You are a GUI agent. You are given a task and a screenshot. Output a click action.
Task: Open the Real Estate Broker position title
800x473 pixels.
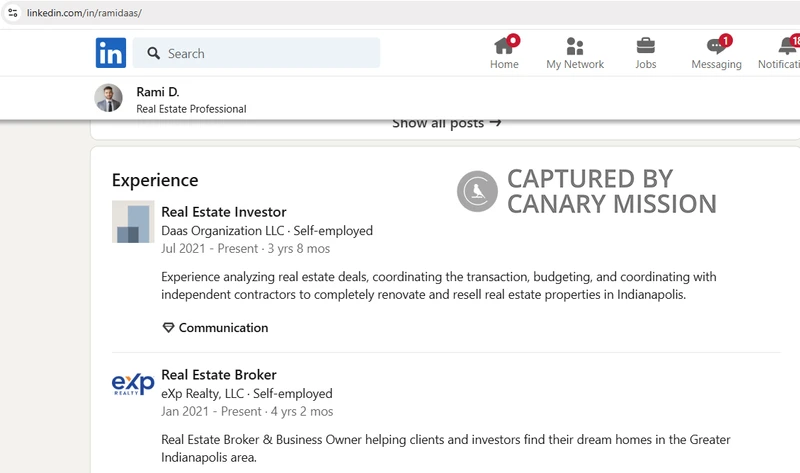pos(219,375)
